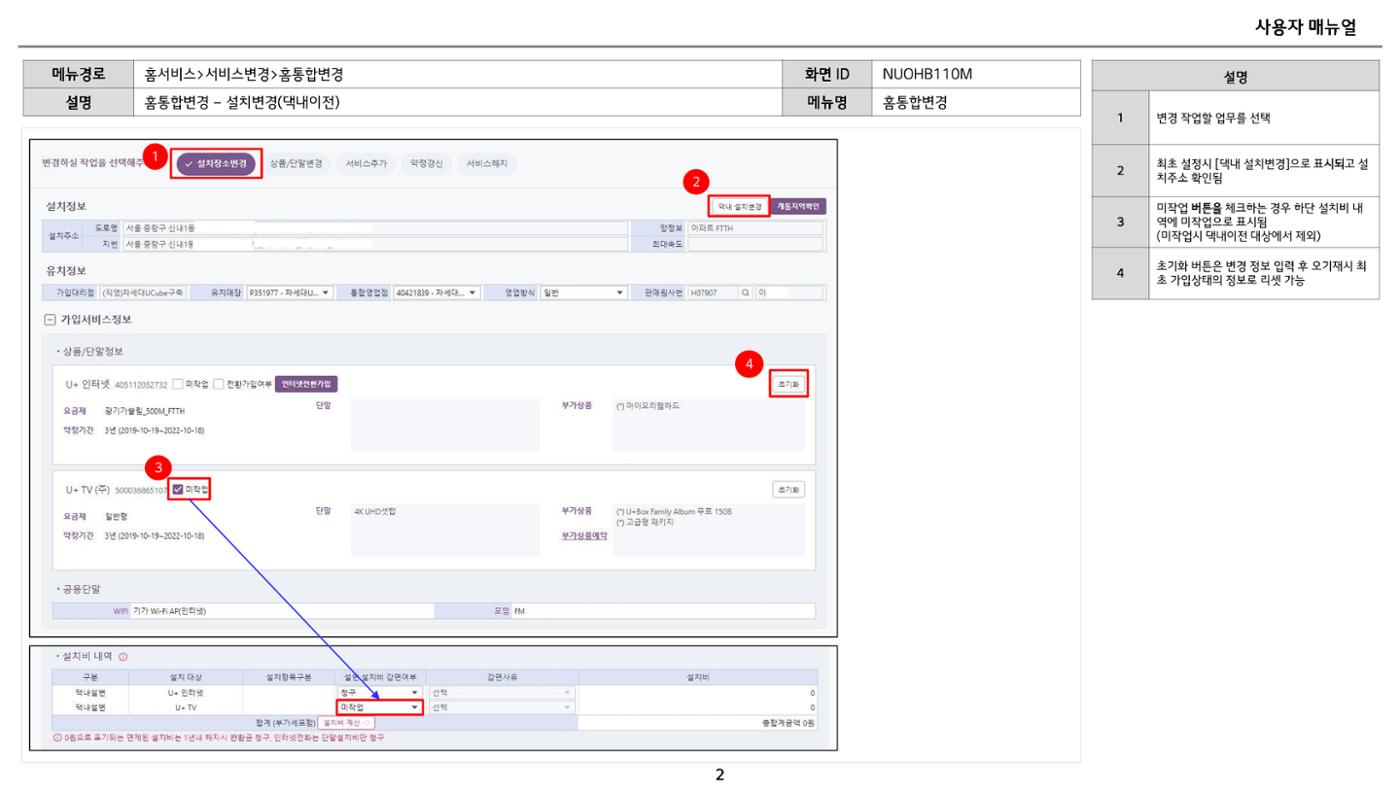1400x788 pixels.
Task: Open the 미작업 dropdown in U+ TV row
Action: [x=378, y=706]
